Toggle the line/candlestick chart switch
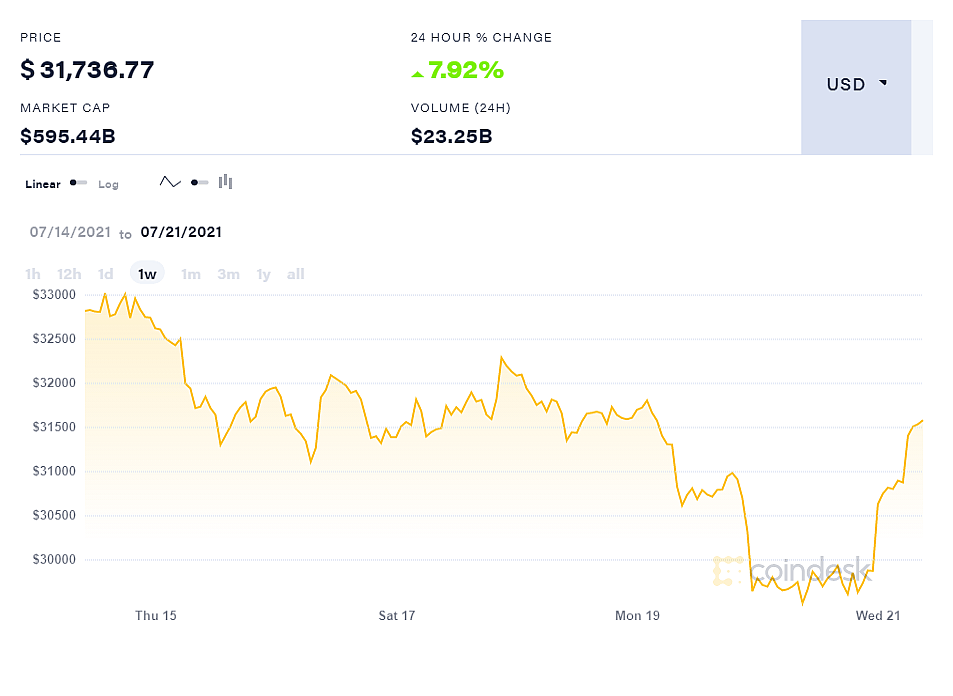The width and height of the screenshot is (953, 696). (x=199, y=182)
